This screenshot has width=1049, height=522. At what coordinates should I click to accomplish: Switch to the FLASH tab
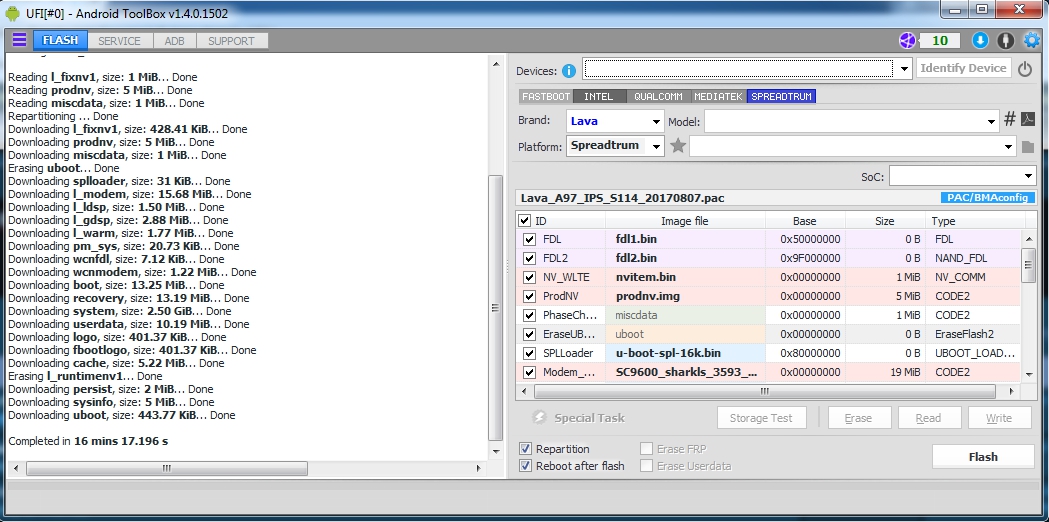click(60, 40)
